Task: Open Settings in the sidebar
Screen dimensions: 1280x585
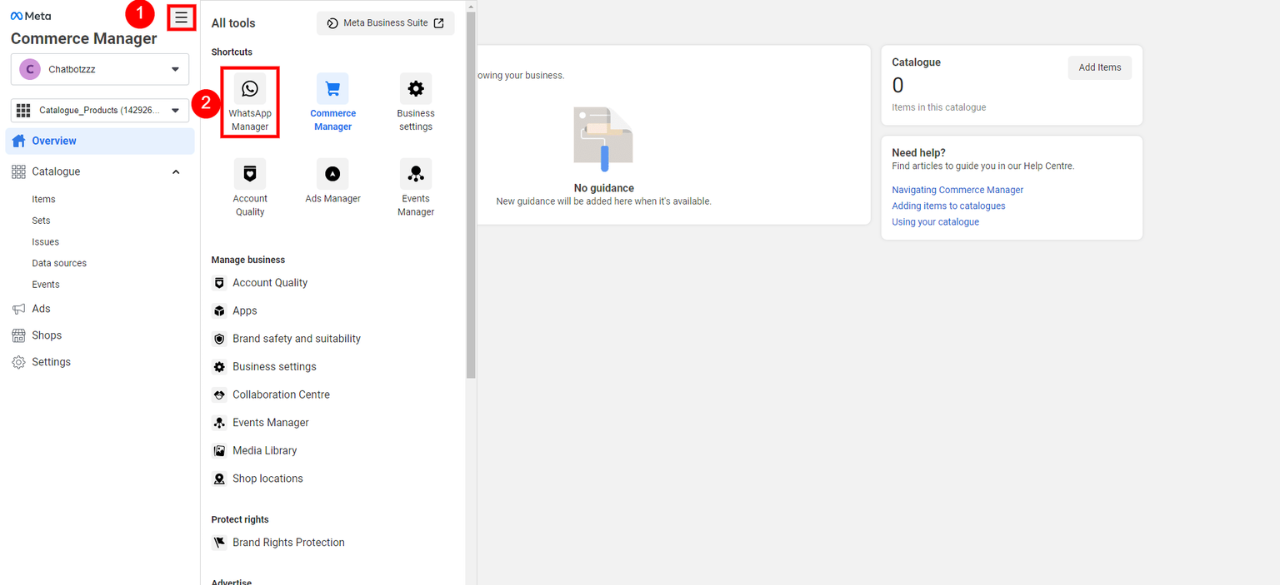Action: [x=51, y=362]
